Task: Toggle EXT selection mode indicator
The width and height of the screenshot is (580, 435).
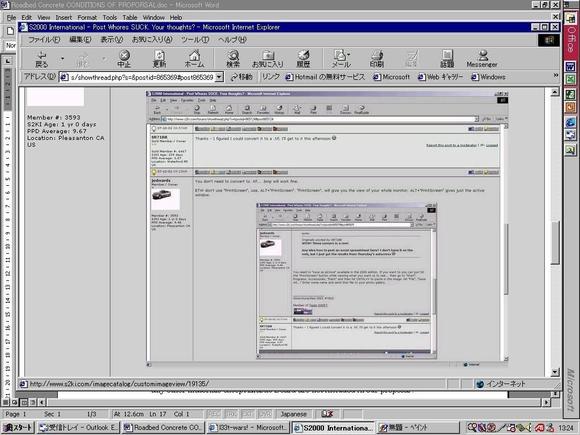Action: 248,414
